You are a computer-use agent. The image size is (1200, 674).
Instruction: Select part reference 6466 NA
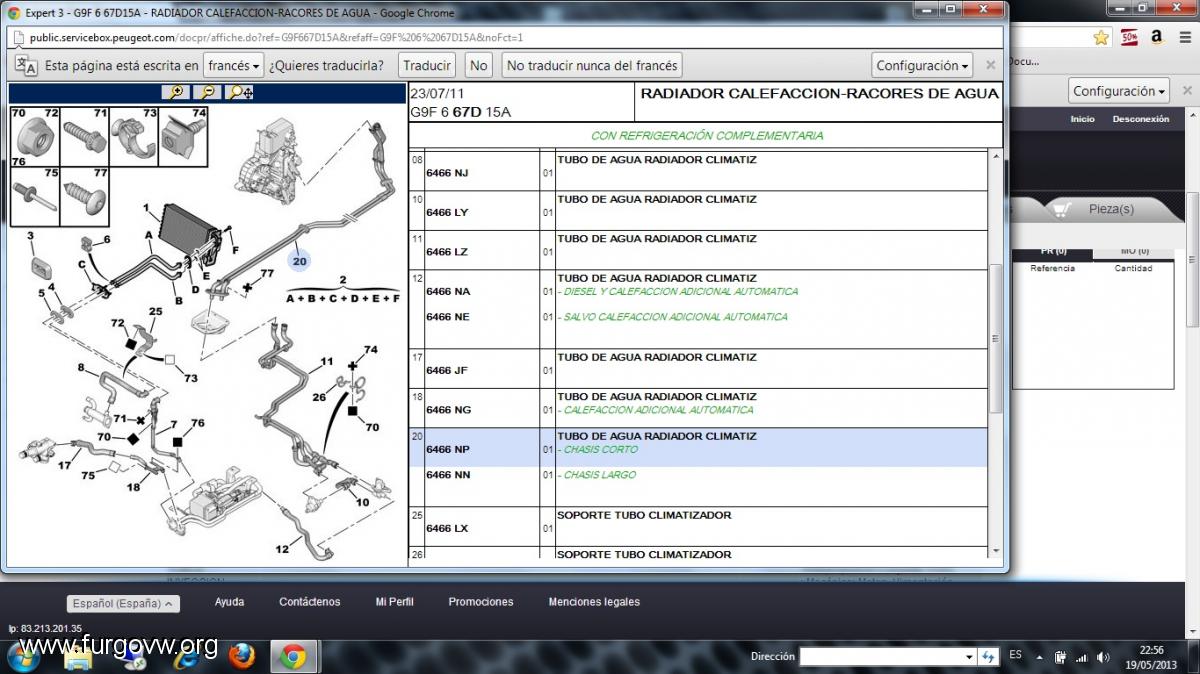coord(448,291)
